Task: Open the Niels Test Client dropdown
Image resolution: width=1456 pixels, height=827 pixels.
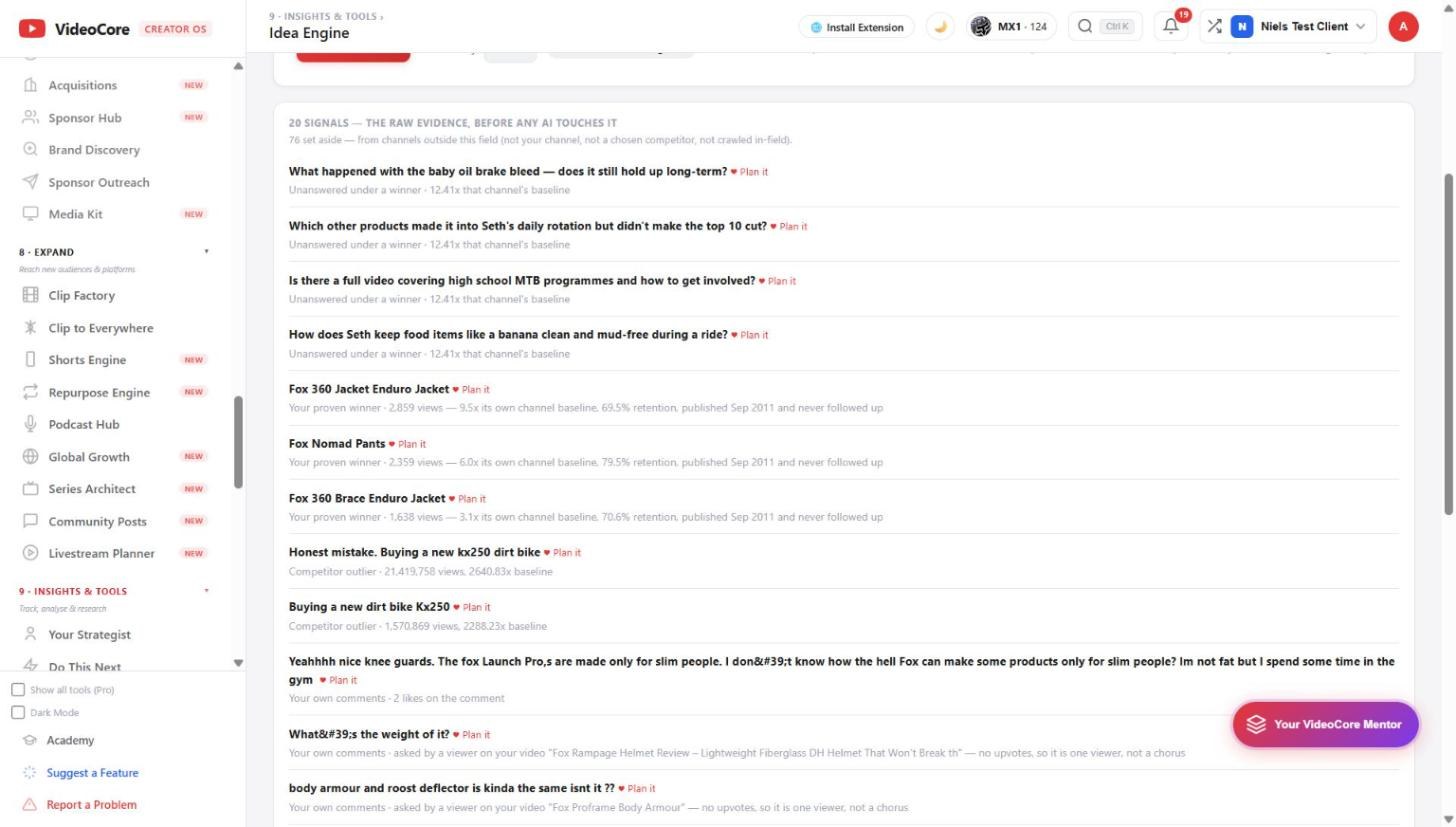Action: tap(1301, 27)
